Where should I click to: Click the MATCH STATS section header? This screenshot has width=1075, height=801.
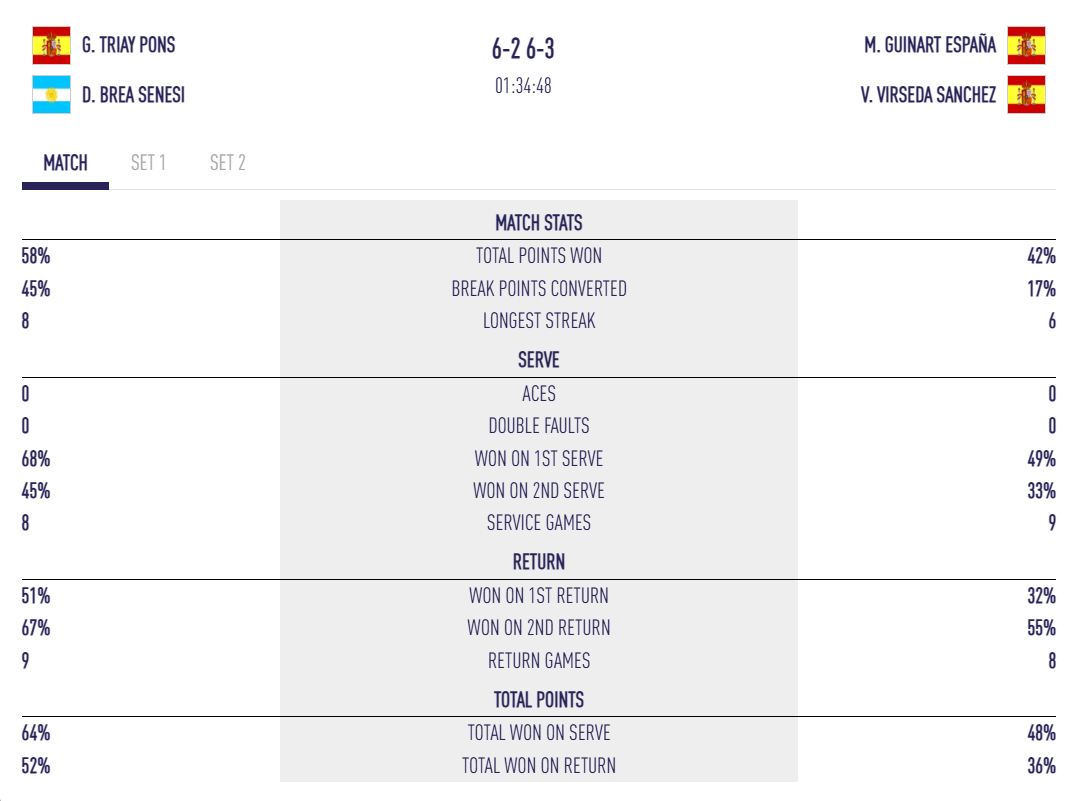point(538,223)
